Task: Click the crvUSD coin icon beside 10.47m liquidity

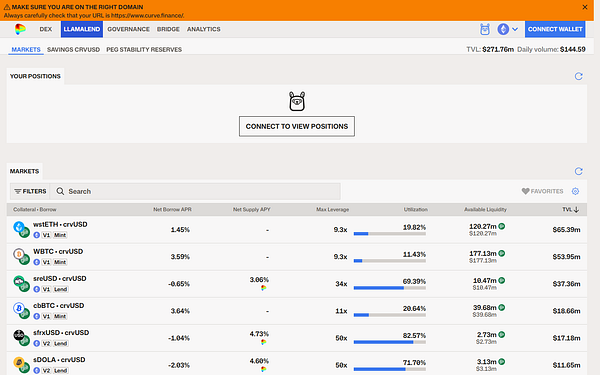Action: [x=502, y=280]
